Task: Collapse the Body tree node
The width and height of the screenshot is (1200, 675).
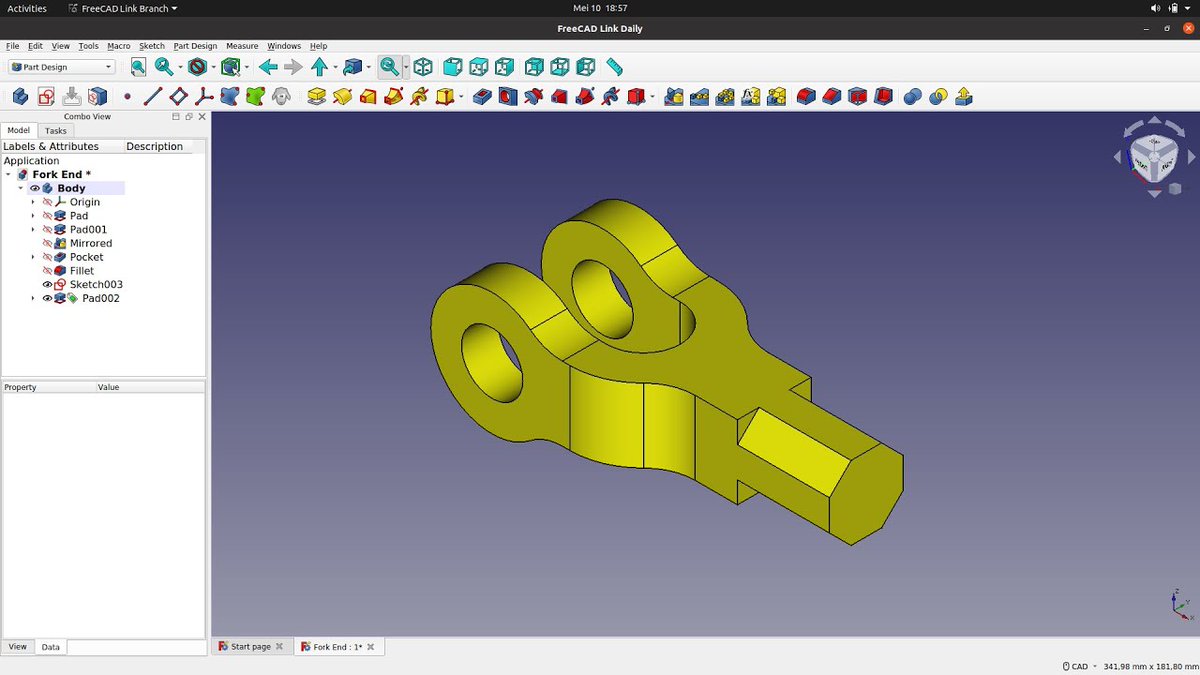Action: coord(20,188)
